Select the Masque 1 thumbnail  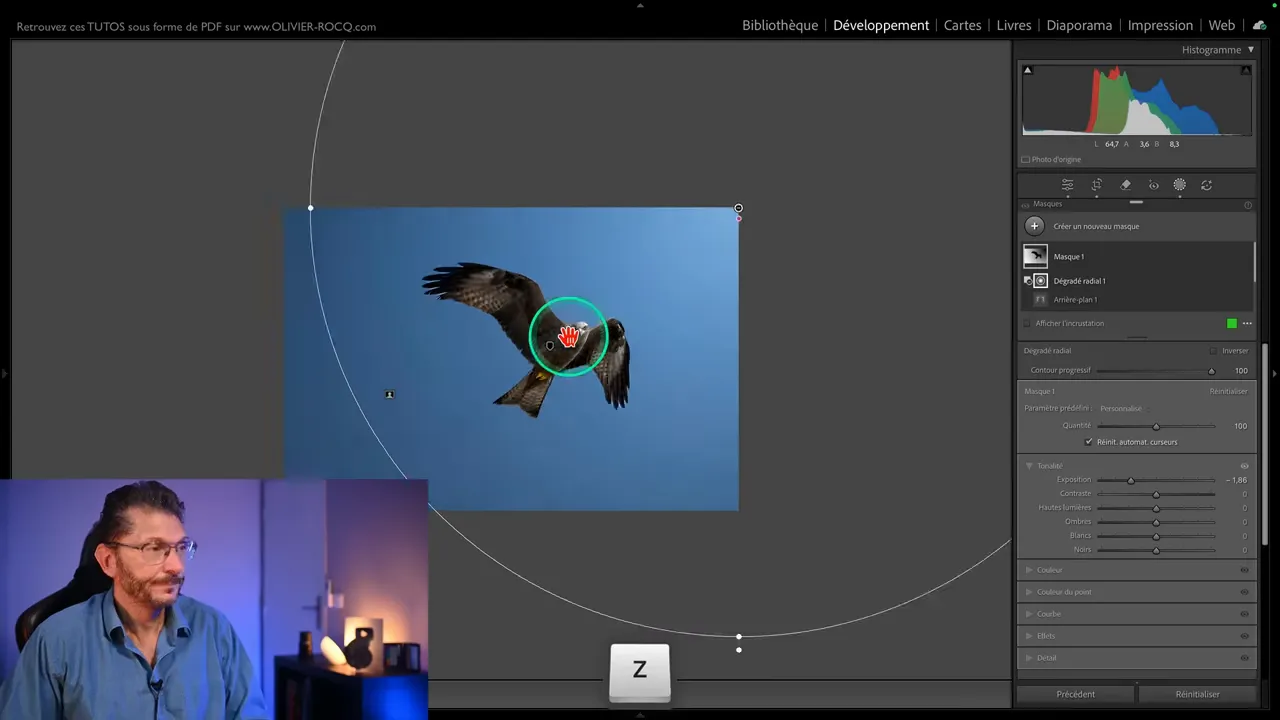[1035, 256]
